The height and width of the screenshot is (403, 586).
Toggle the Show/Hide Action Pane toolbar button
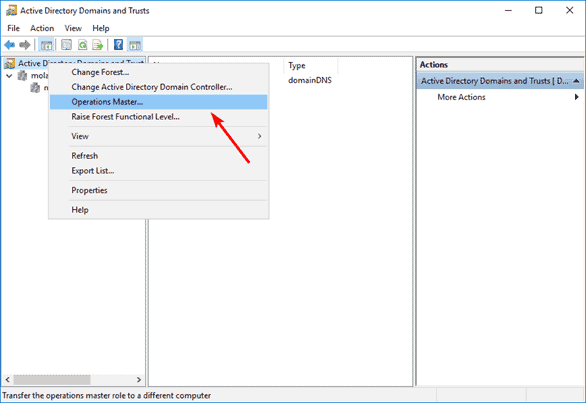135,45
